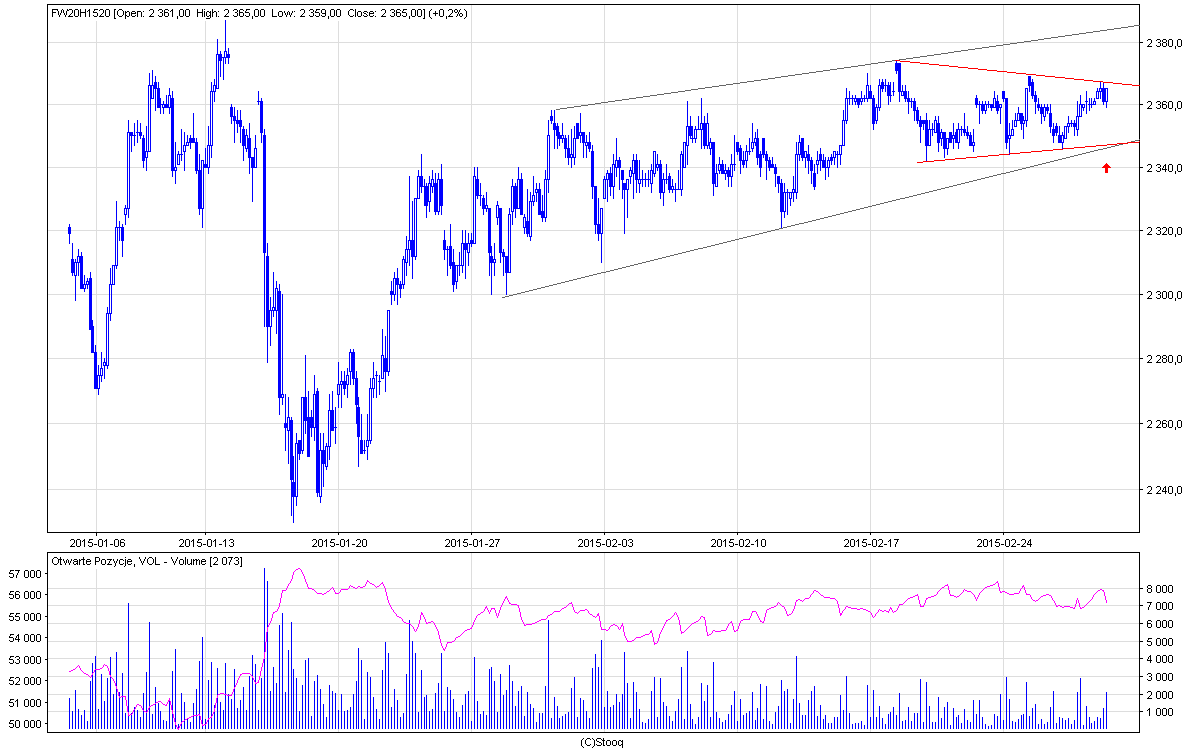Click the 54 000 open interest axis label
This screenshot has height=750, width=1200.
pos(24,638)
